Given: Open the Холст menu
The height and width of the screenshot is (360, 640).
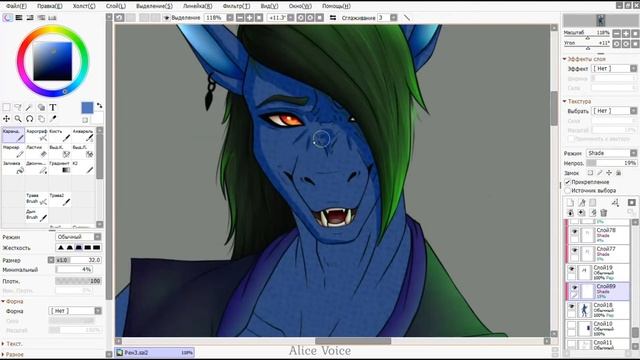Looking at the screenshot, I should coord(84,6).
